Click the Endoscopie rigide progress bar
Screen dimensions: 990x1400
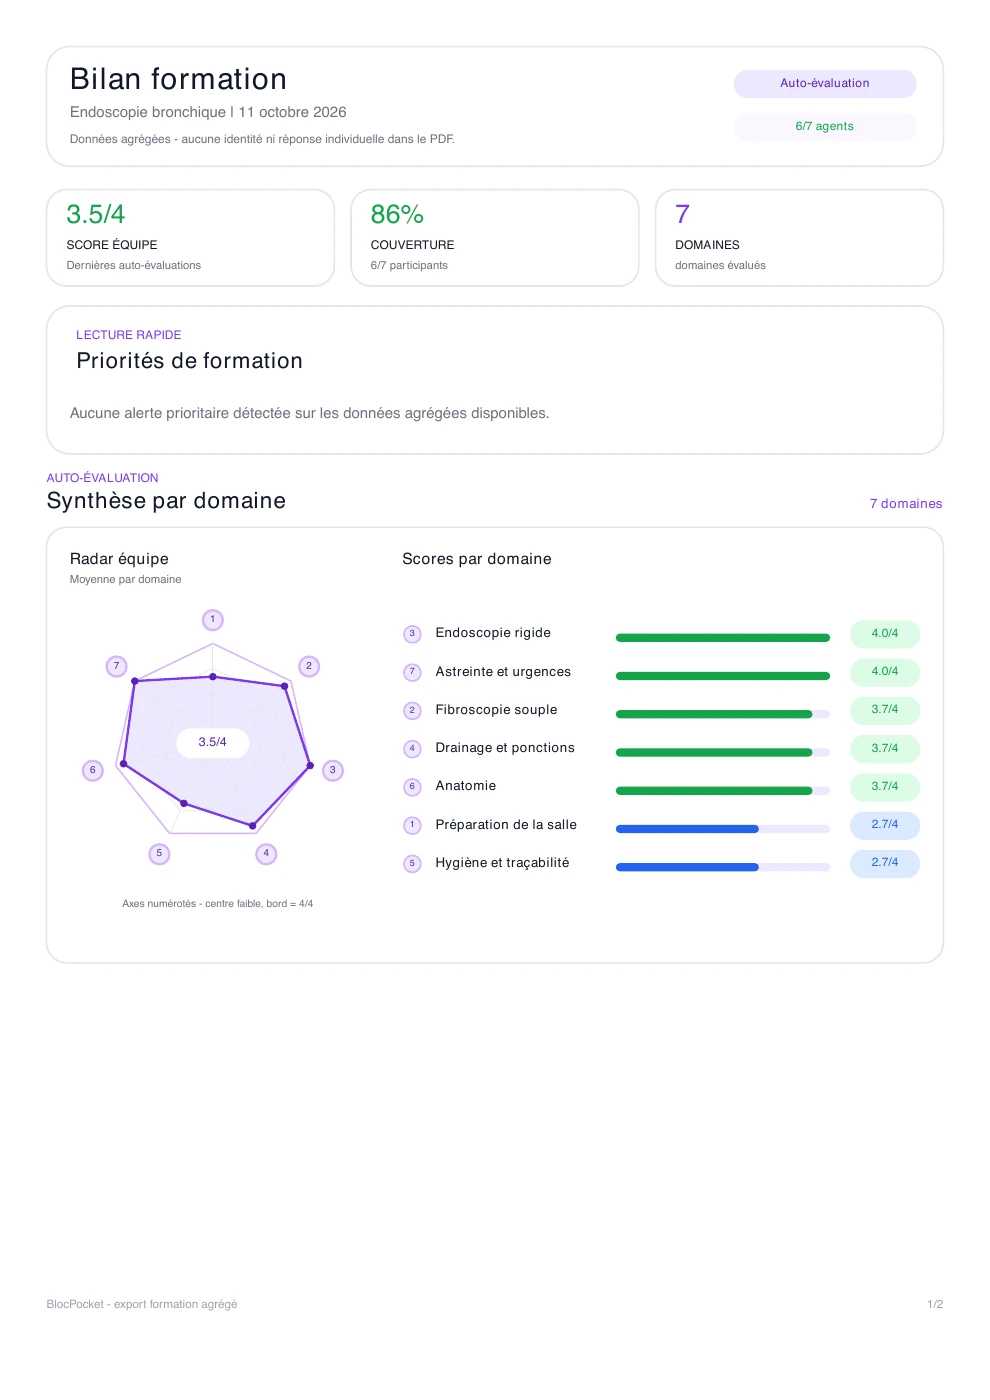pyautogui.click(x=723, y=638)
